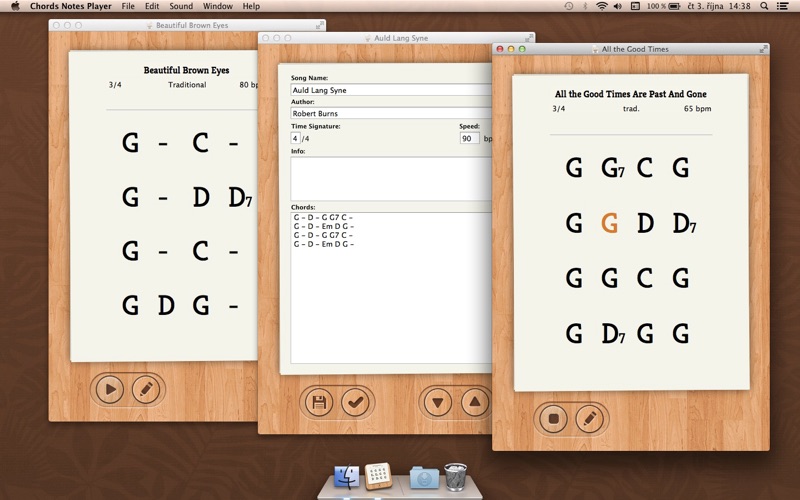
Task: Save song with the floppy disk icon
Action: pos(319,402)
